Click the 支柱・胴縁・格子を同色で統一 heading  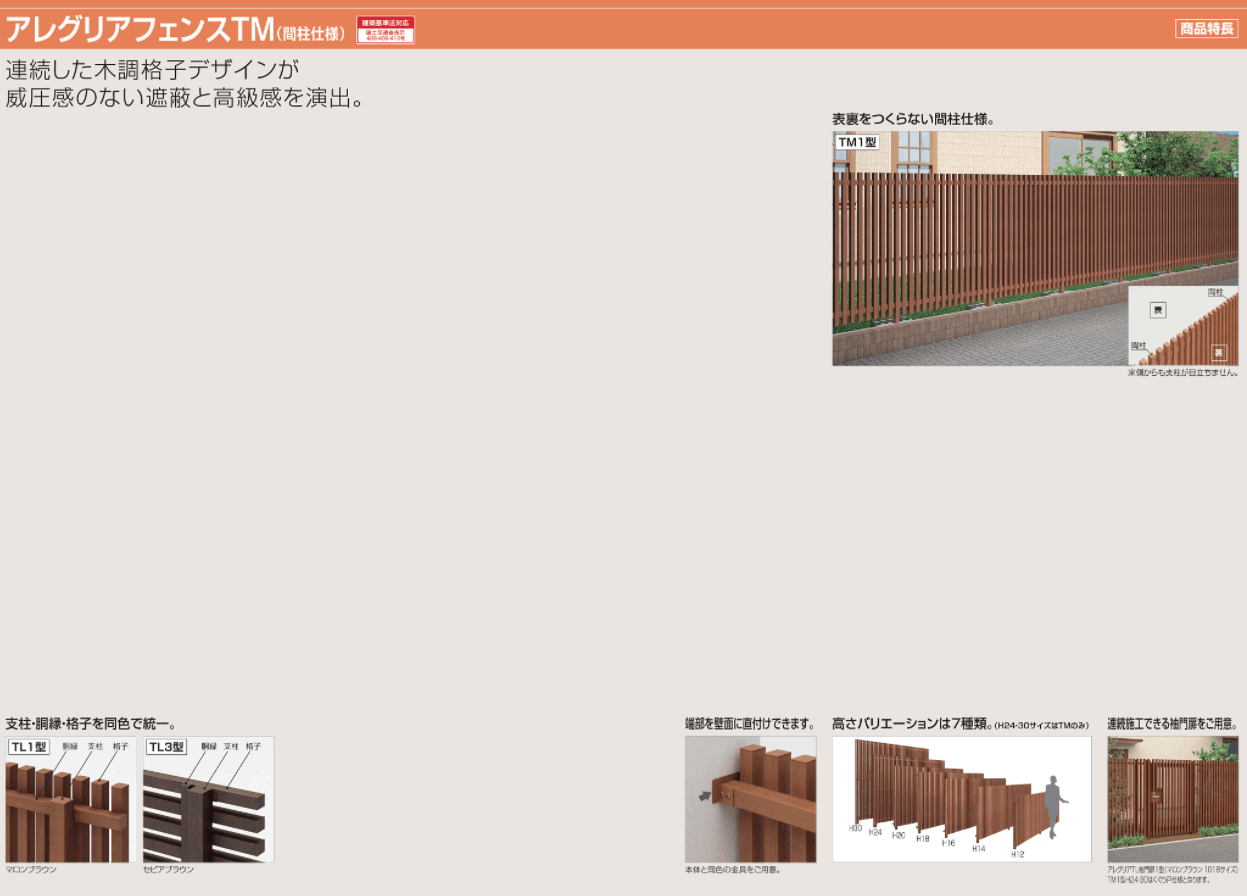coord(91,724)
